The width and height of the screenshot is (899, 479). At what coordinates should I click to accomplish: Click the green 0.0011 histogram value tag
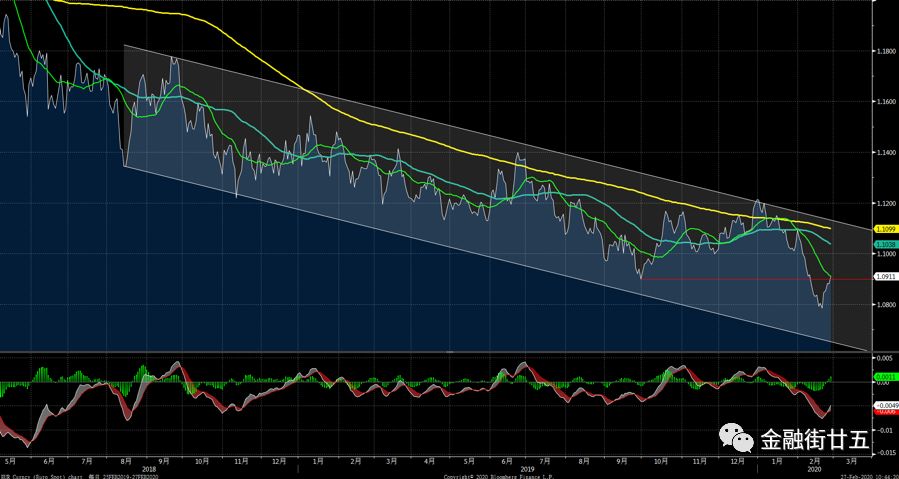click(x=885, y=377)
